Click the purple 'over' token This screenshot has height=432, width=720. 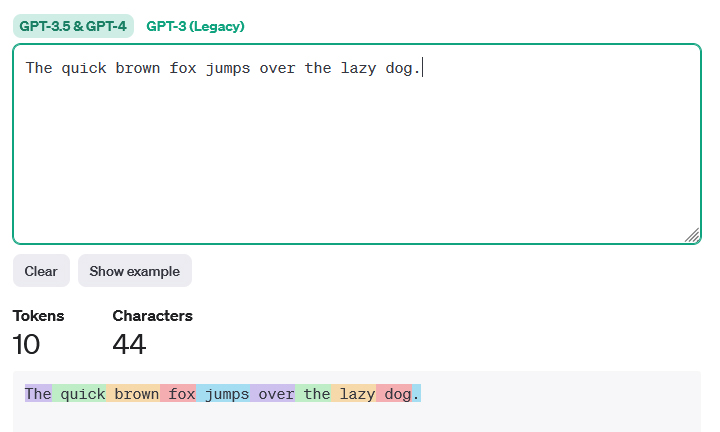273,393
